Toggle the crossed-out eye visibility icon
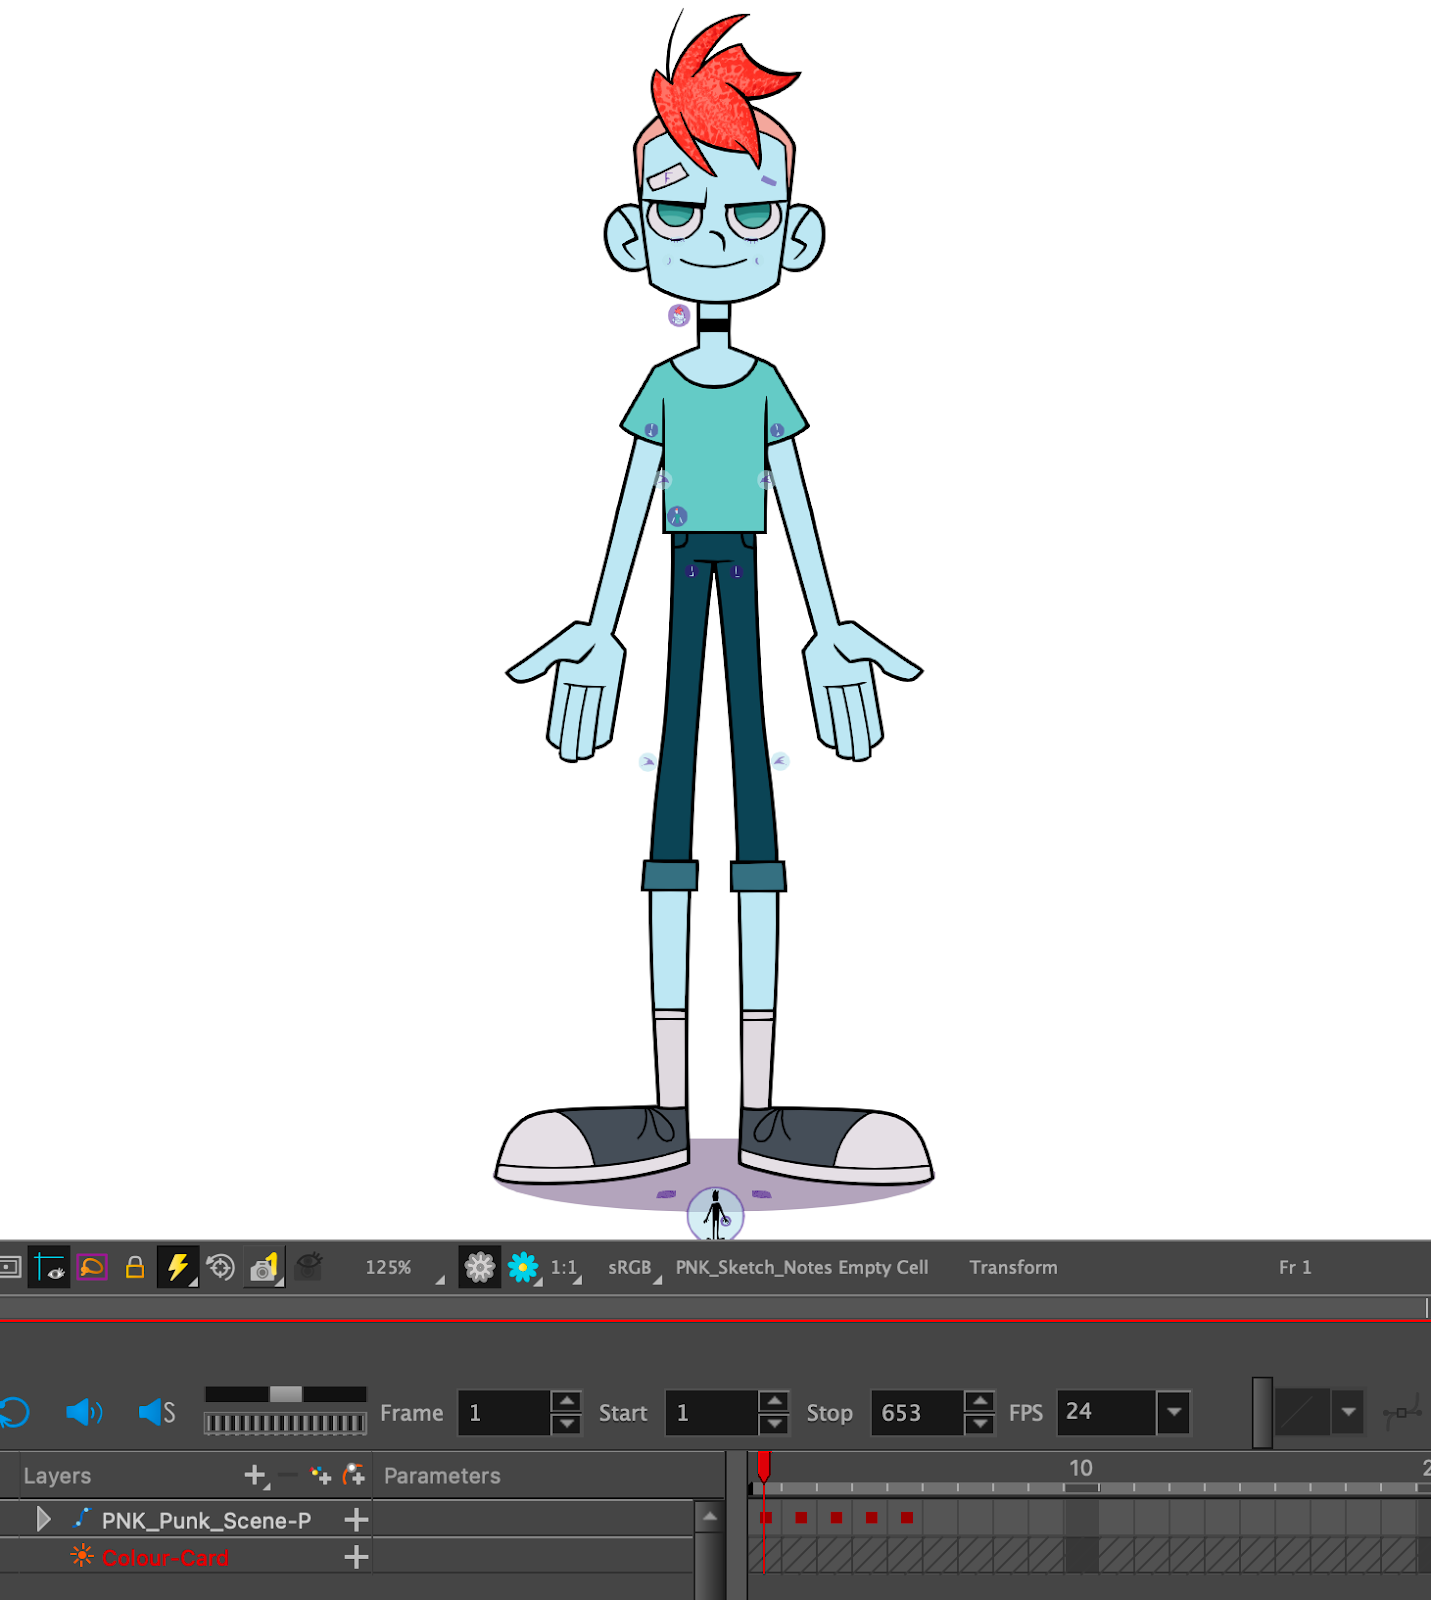Image resolution: width=1431 pixels, height=1600 pixels. coord(310,1266)
